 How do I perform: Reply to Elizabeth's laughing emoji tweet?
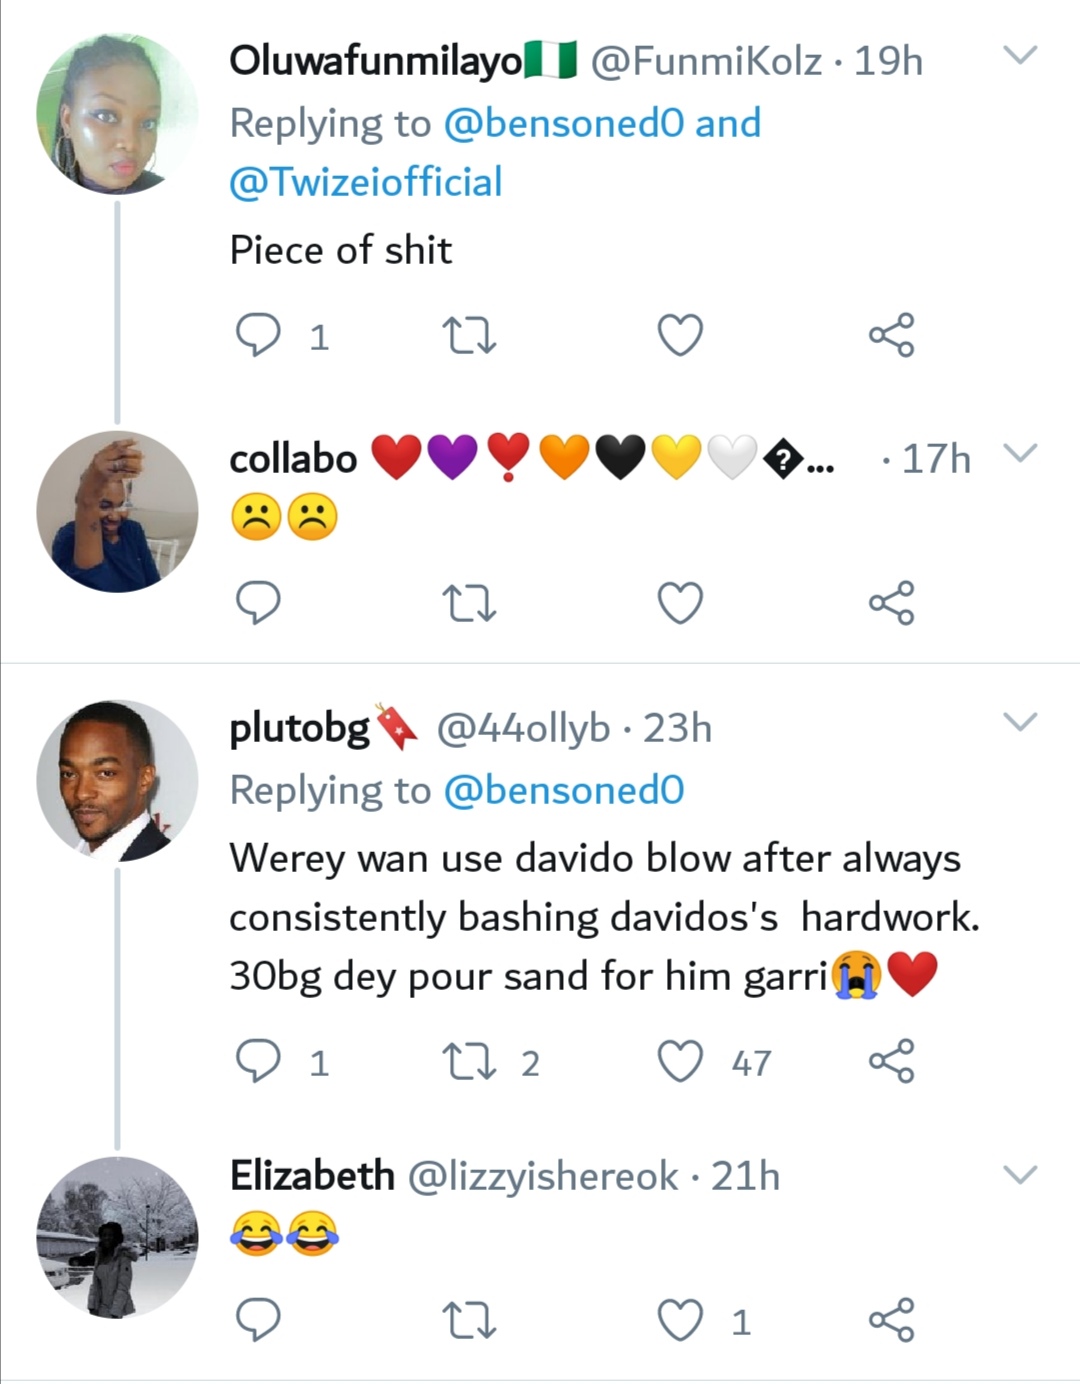coord(258,1320)
